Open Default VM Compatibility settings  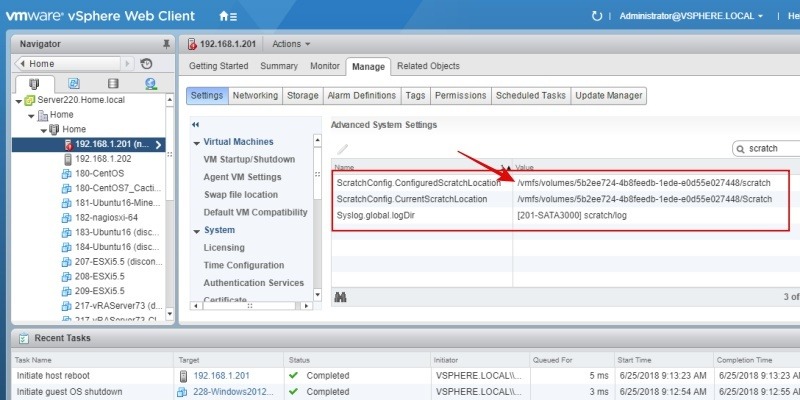point(255,212)
